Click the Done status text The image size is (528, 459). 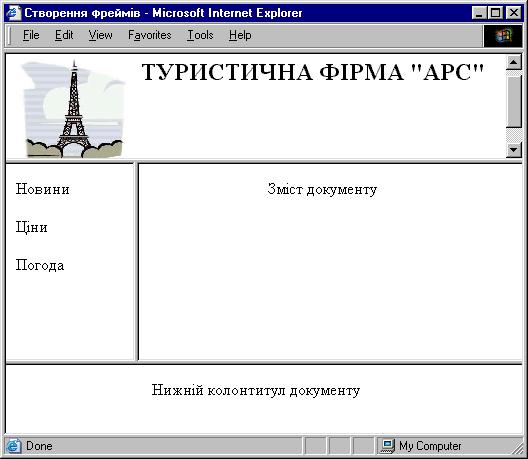click(39, 446)
